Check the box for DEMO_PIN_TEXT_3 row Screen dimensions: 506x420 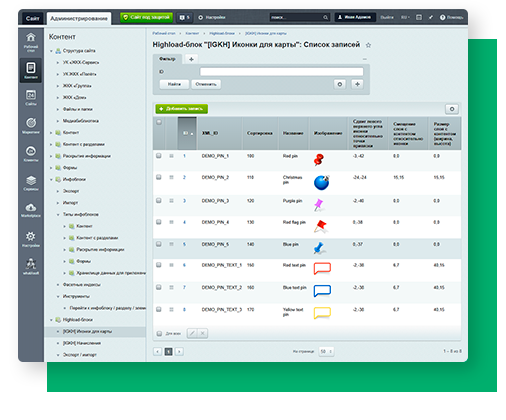point(159,309)
